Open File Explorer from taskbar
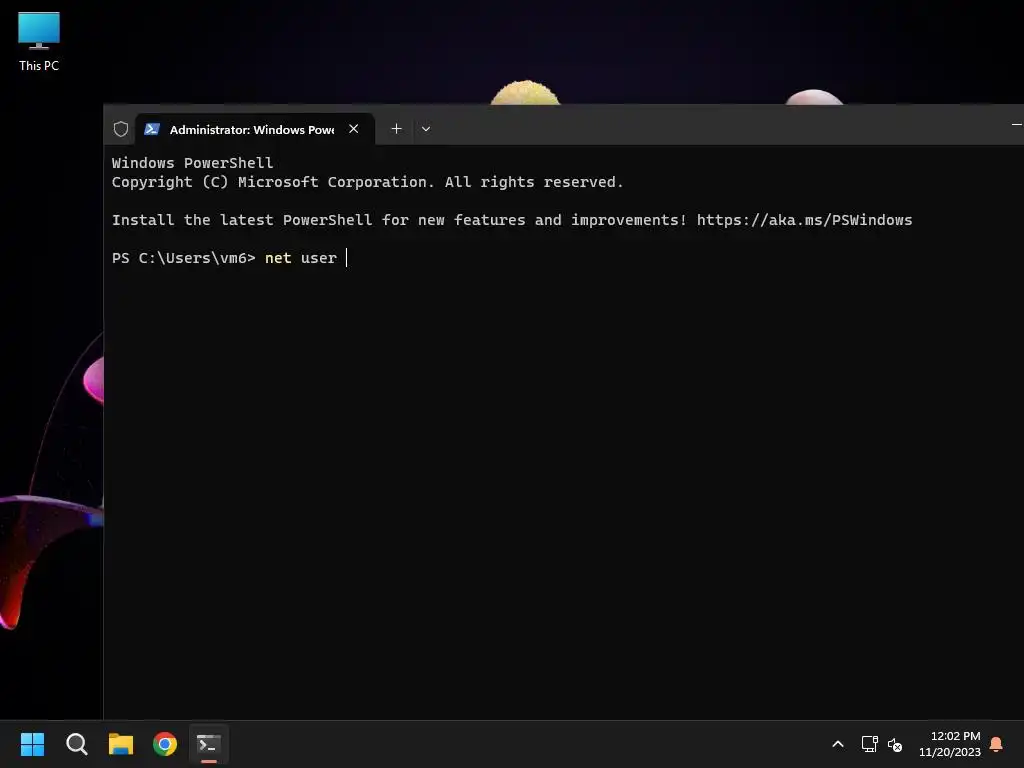The image size is (1024, 768). pyautogui.click(x=121, y=744)
